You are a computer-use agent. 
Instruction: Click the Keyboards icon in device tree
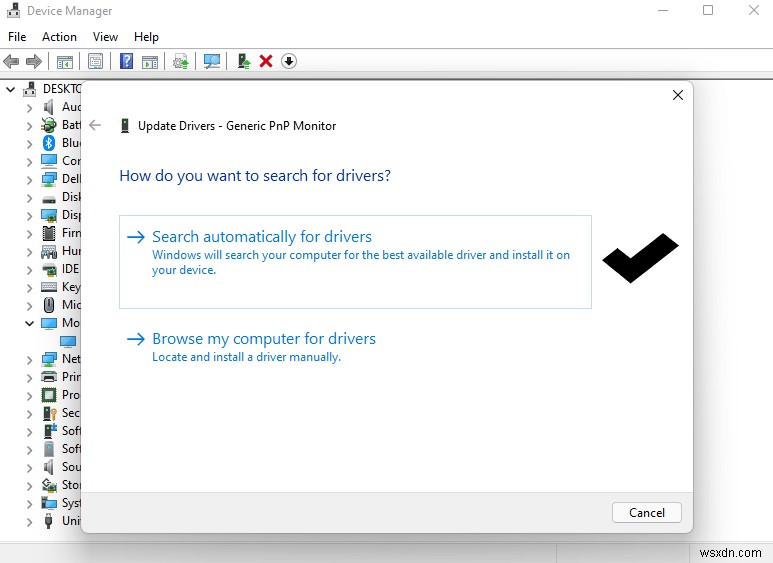(x=49, y=287)
